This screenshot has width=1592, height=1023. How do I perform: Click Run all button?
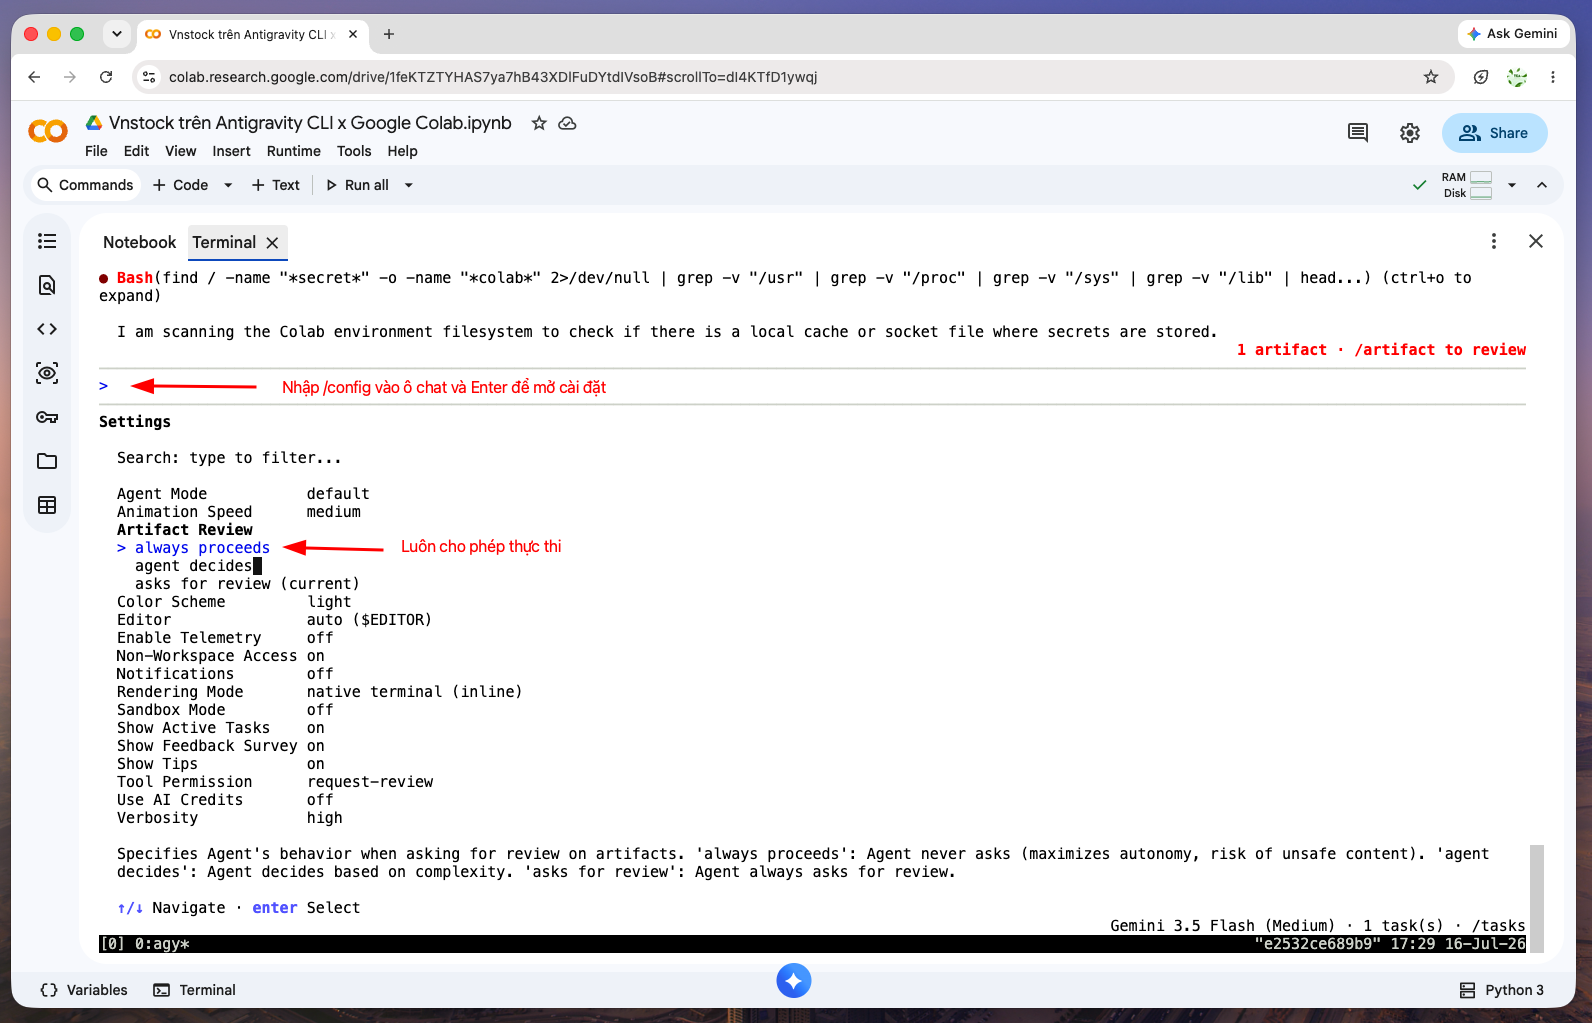[x=357, y=185]
